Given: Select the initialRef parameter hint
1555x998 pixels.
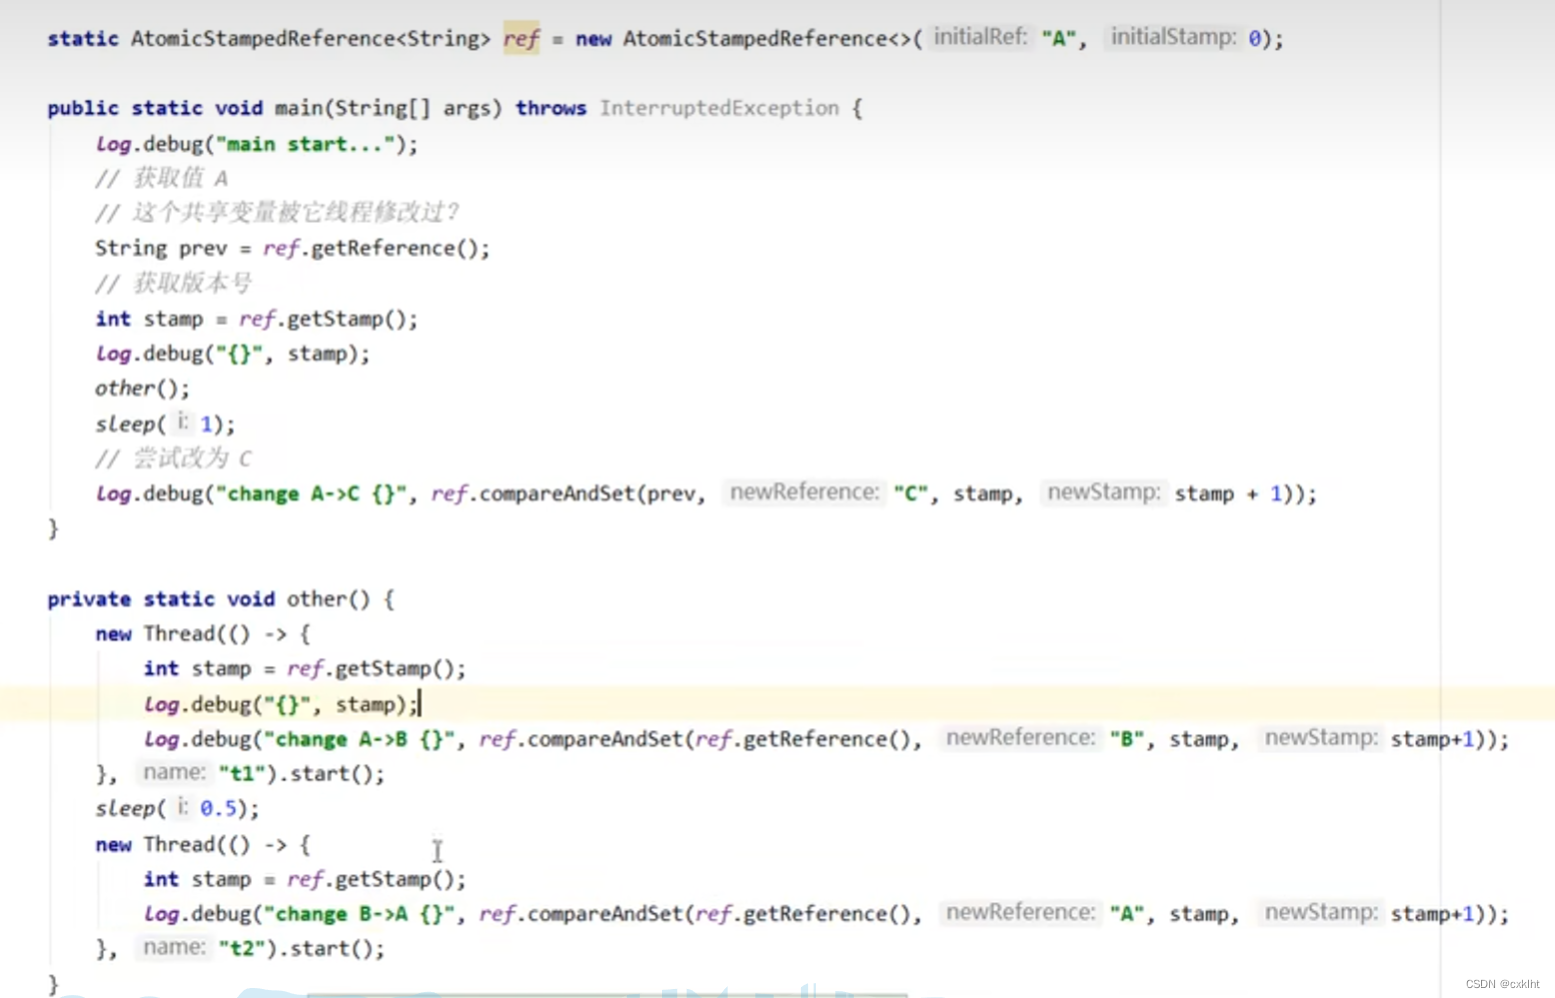Looking at the screenshot, I should click(979, 37).
